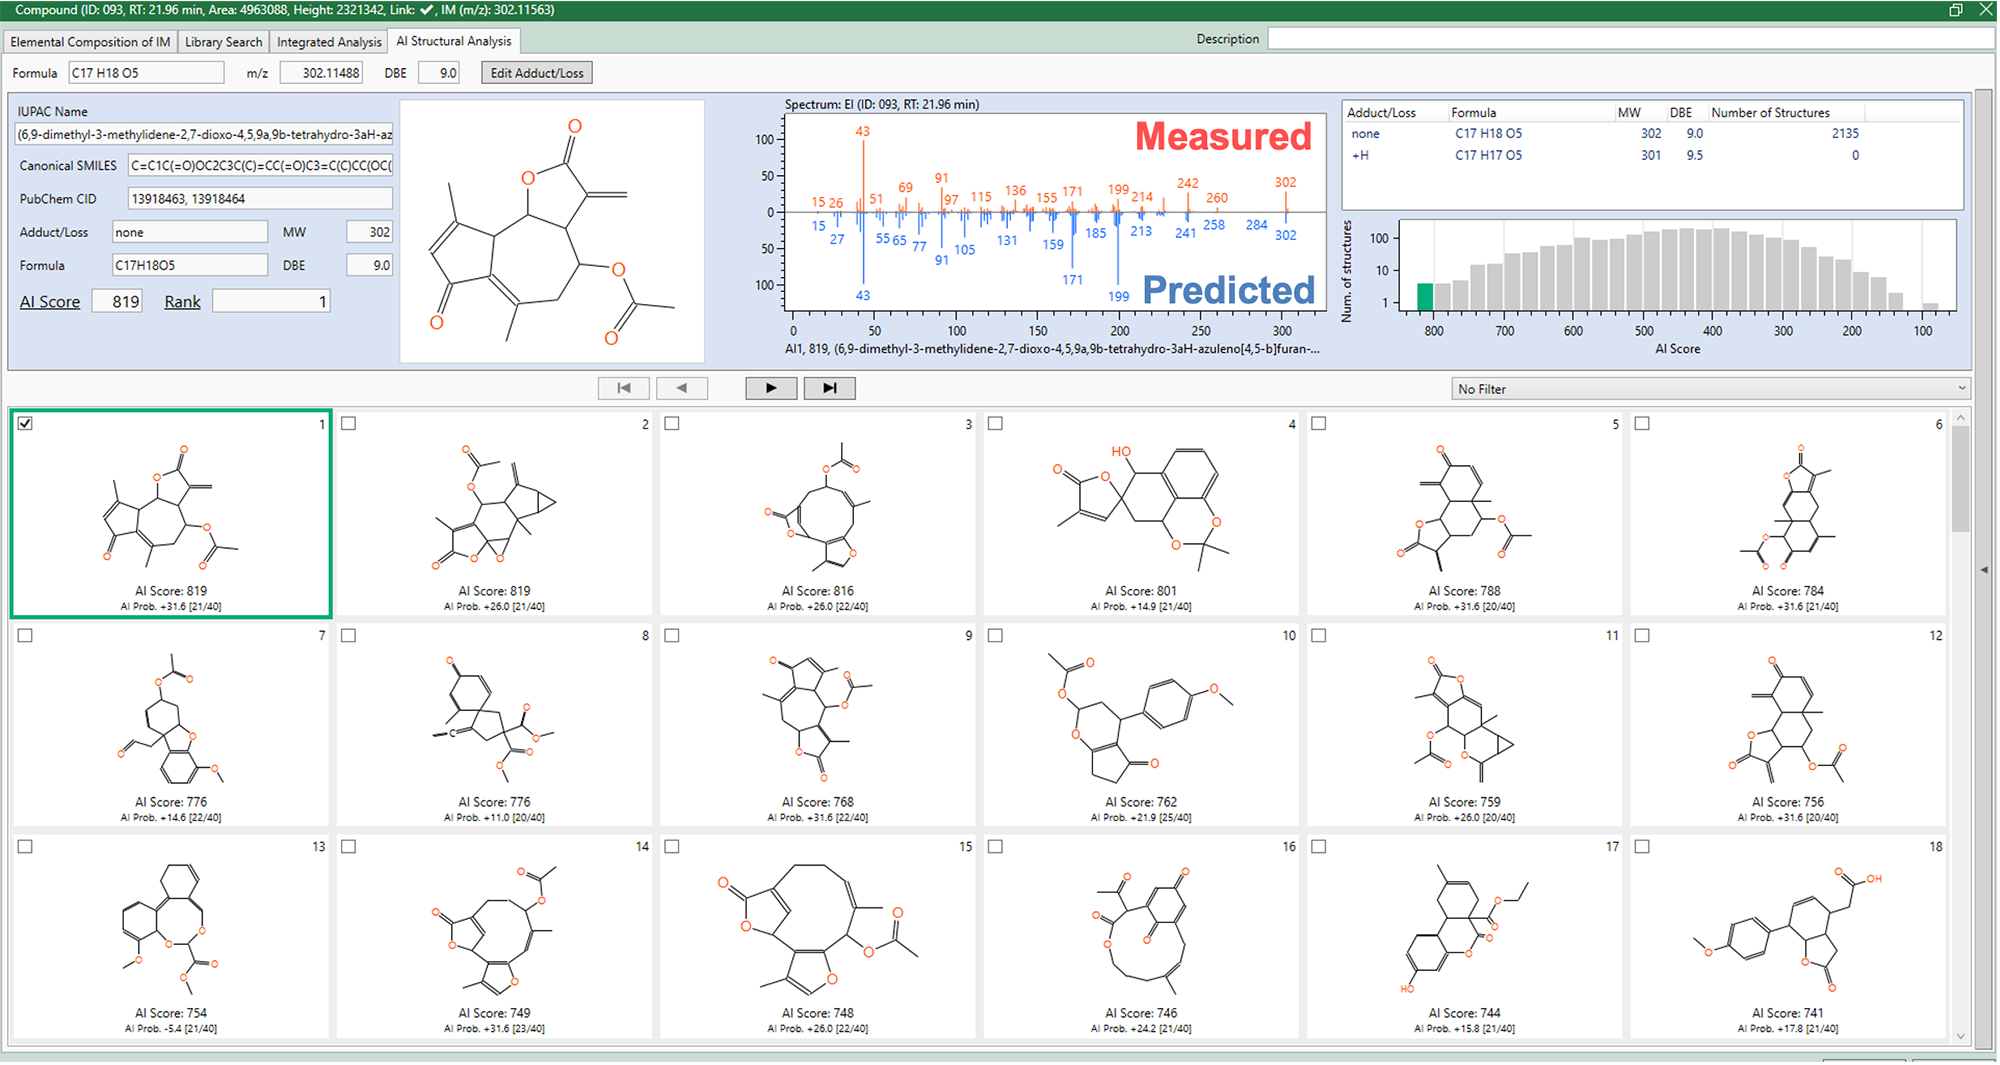Collapse side panel with left arrow

(x=1984, y=570)
